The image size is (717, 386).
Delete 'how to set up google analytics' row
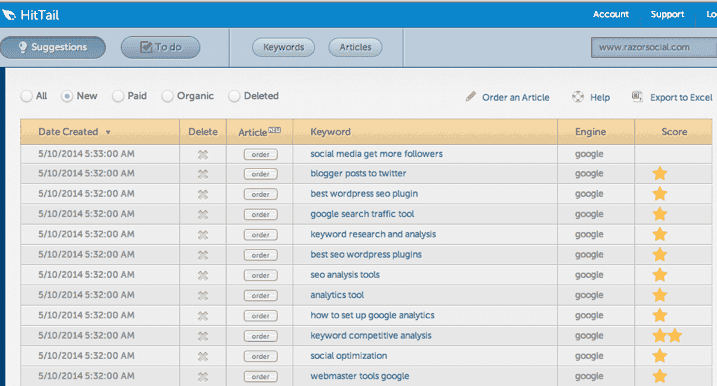(x=203, y=316)
